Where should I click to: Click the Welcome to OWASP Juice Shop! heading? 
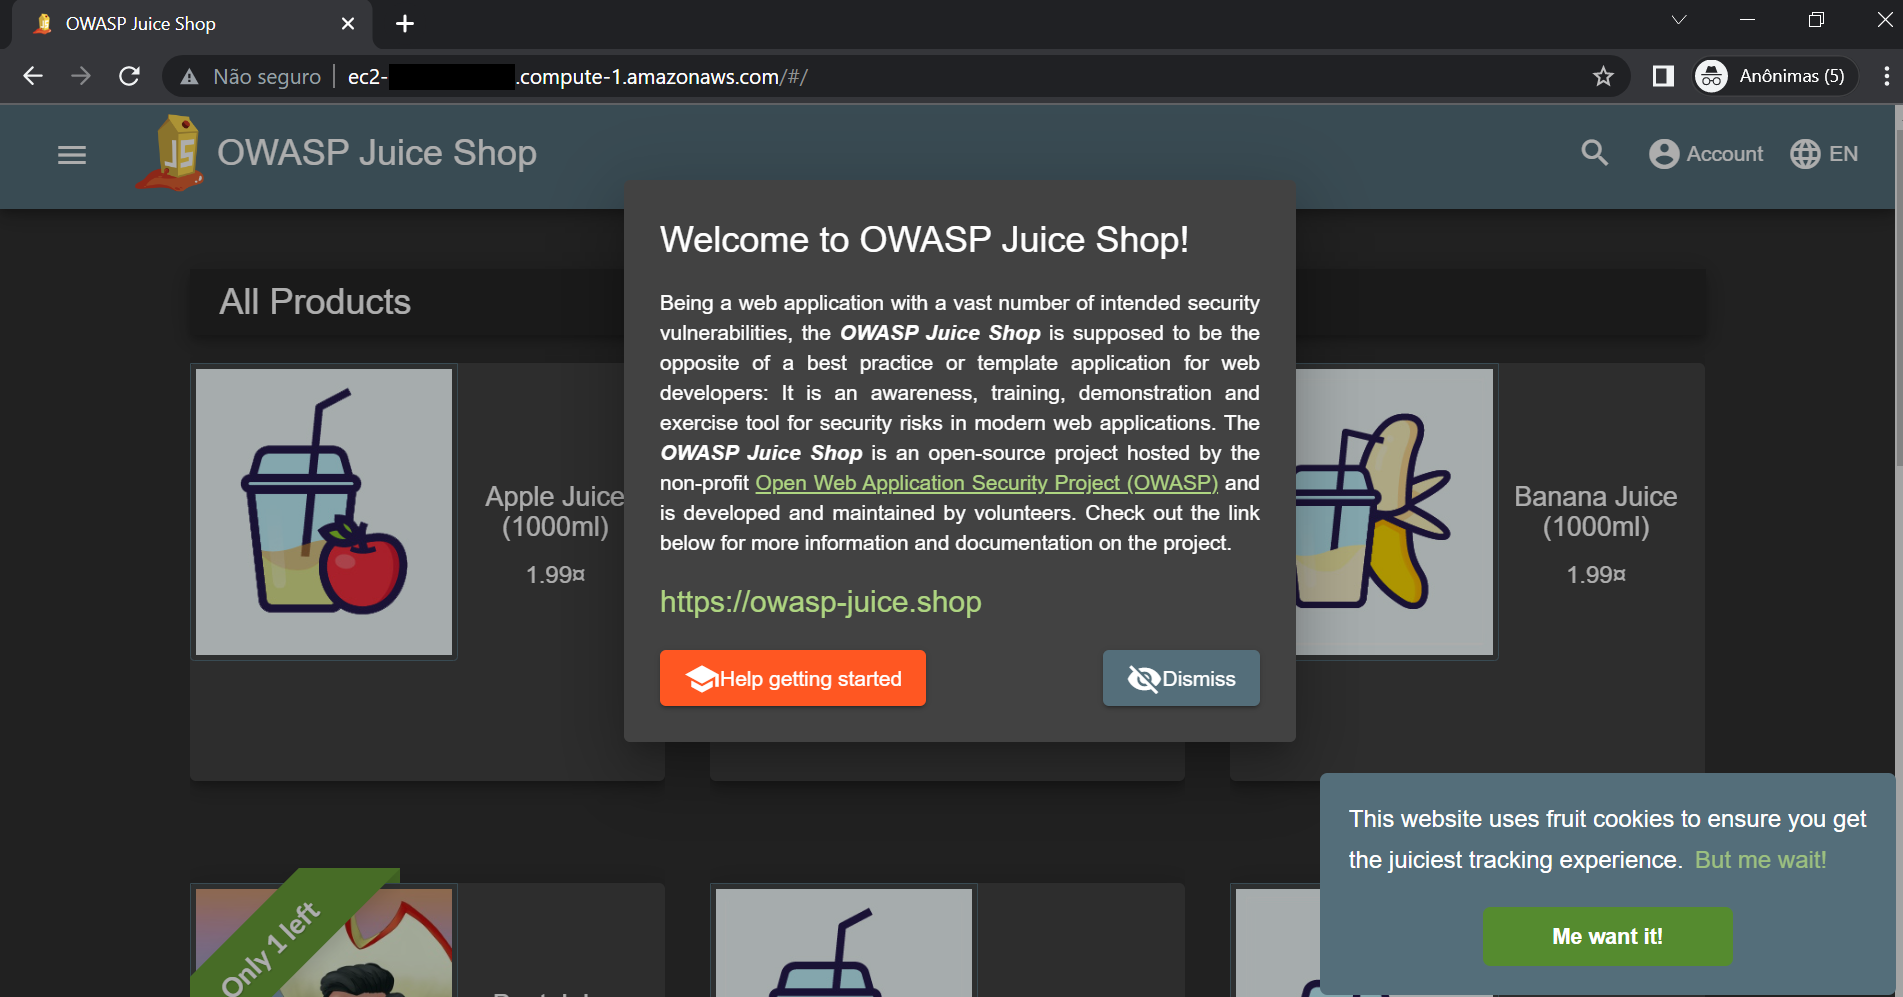click(924, 240)
